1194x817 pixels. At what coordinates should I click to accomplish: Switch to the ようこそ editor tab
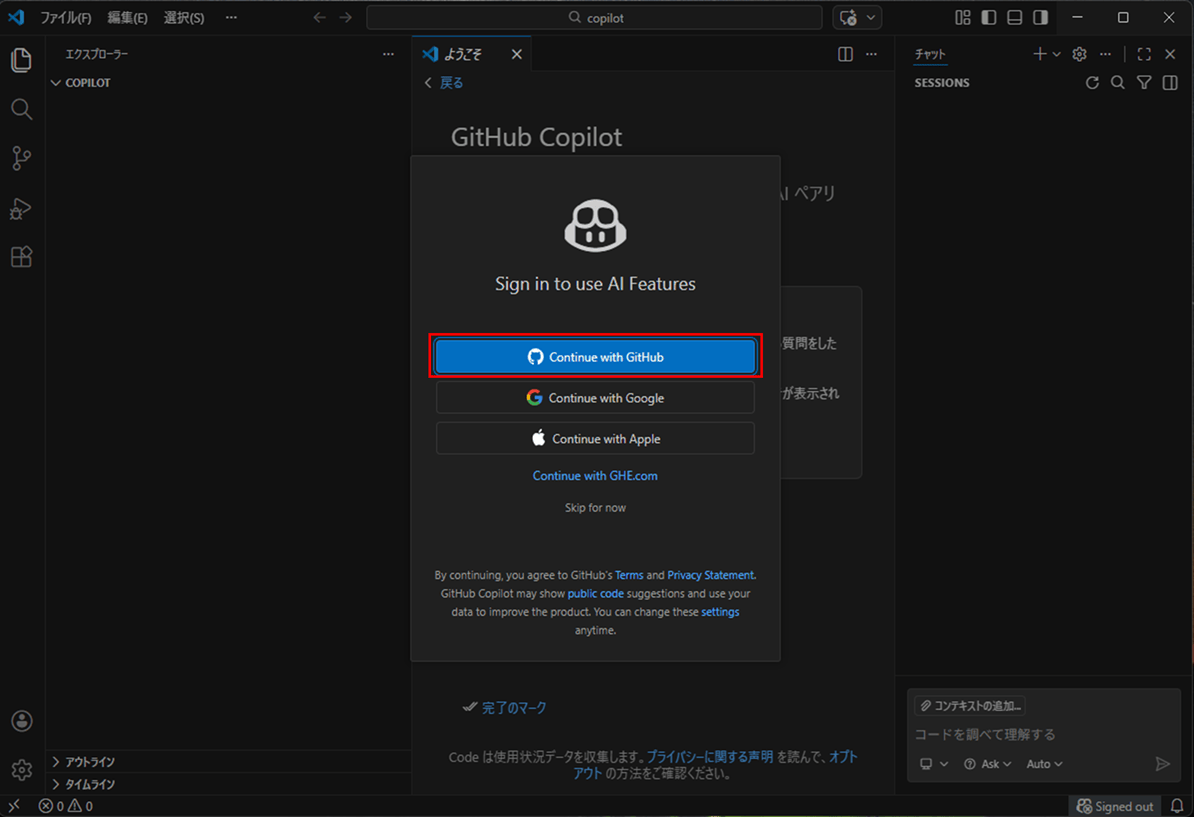pyautogui.click(x=463, y=54)
